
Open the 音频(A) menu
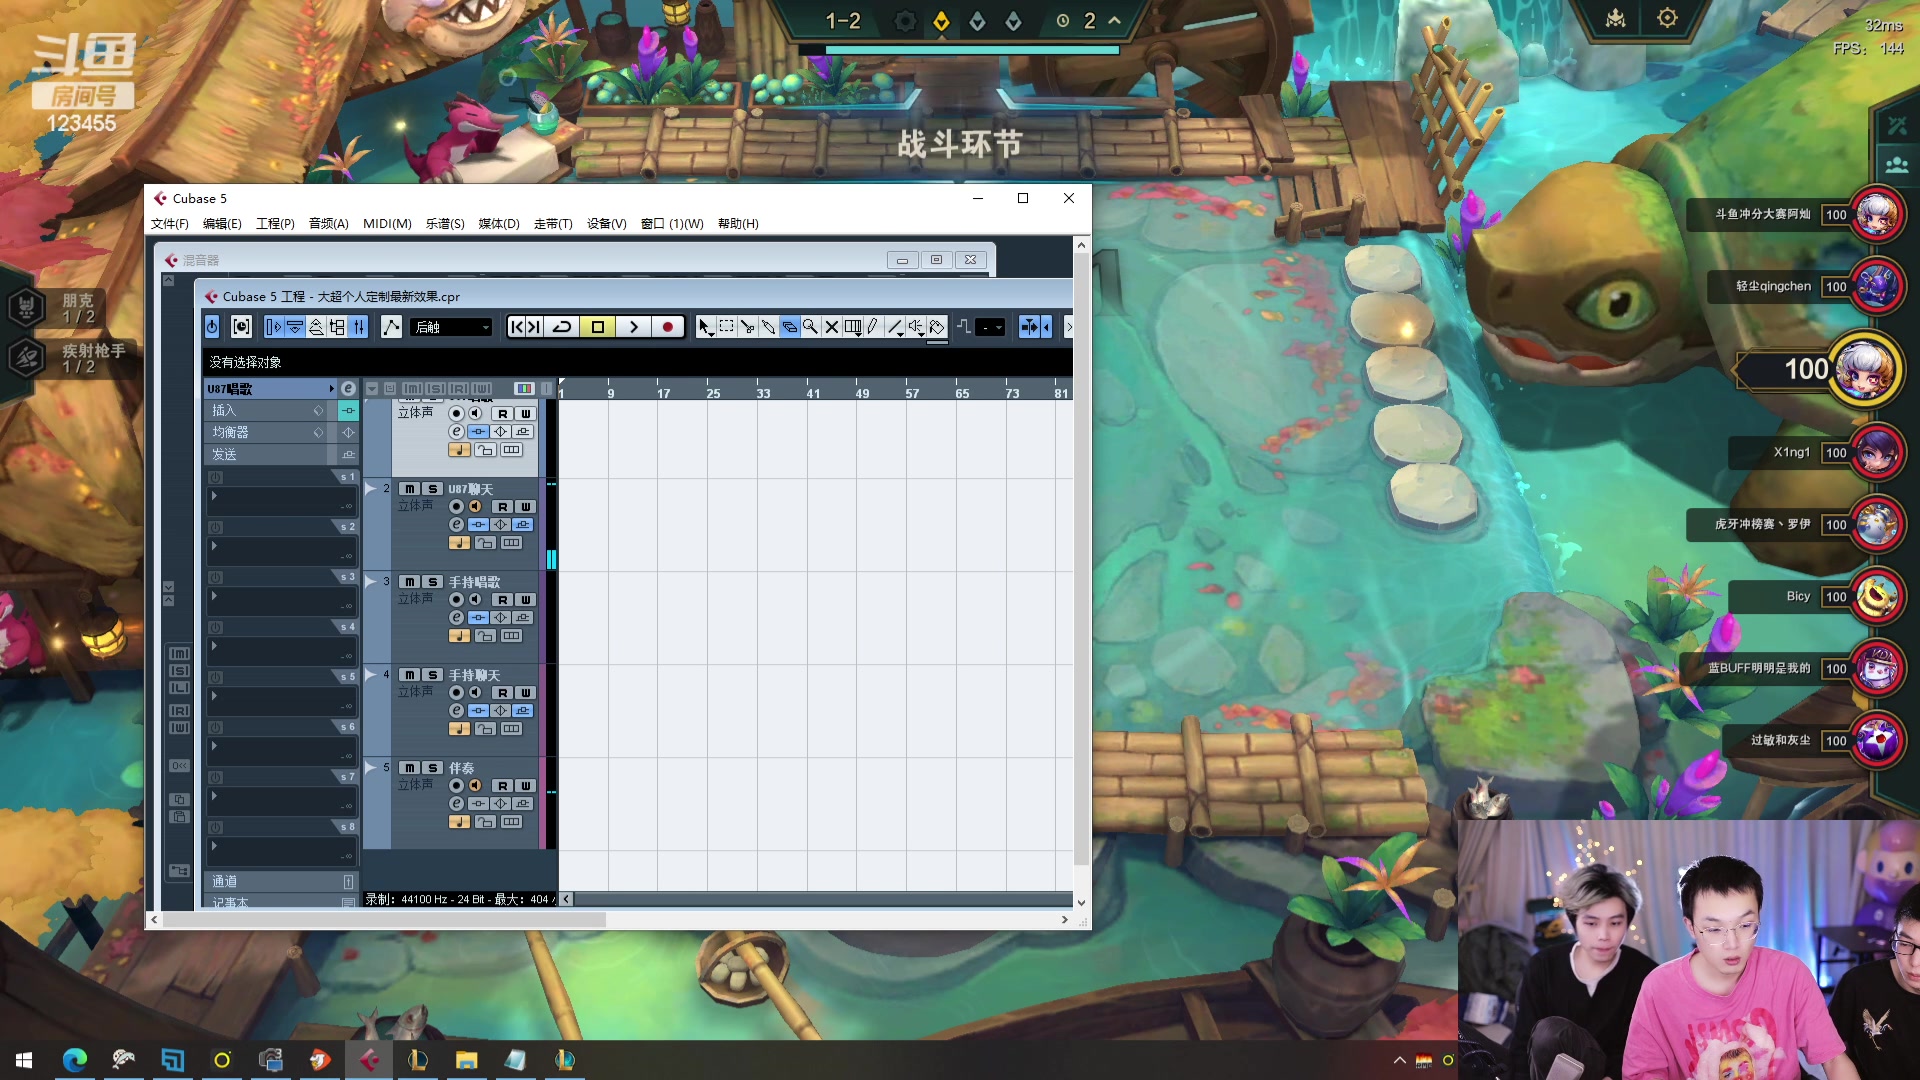(x=328, y=224)
